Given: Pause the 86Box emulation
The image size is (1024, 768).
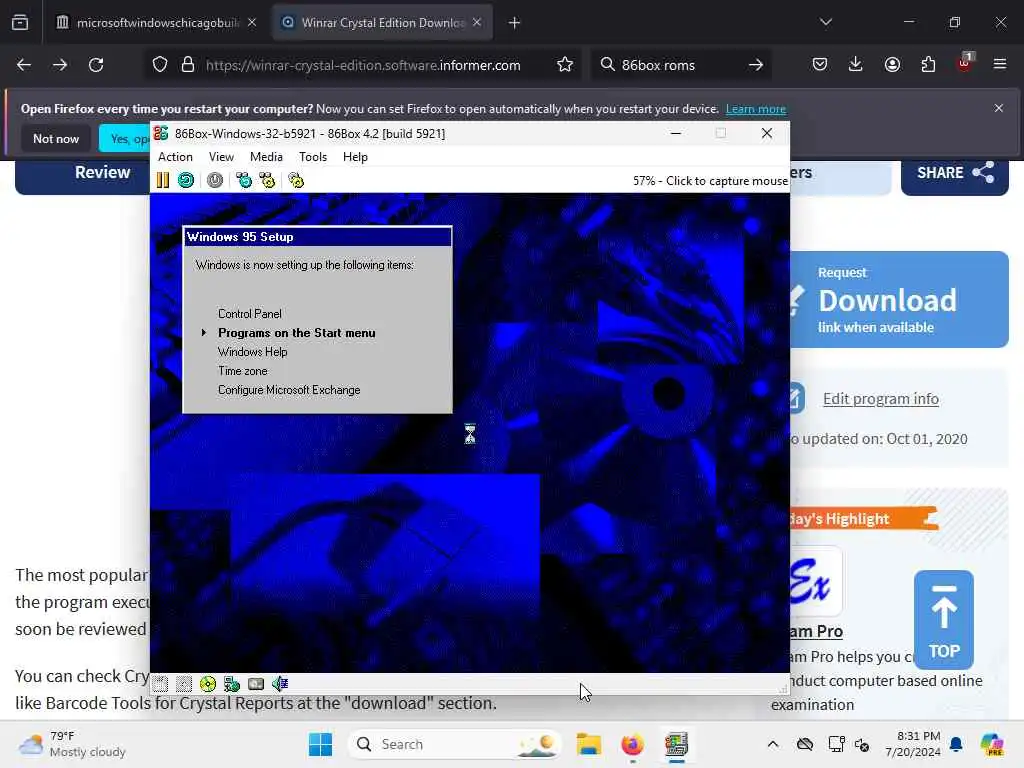Looking at the screenshot, I should point(163,180).
